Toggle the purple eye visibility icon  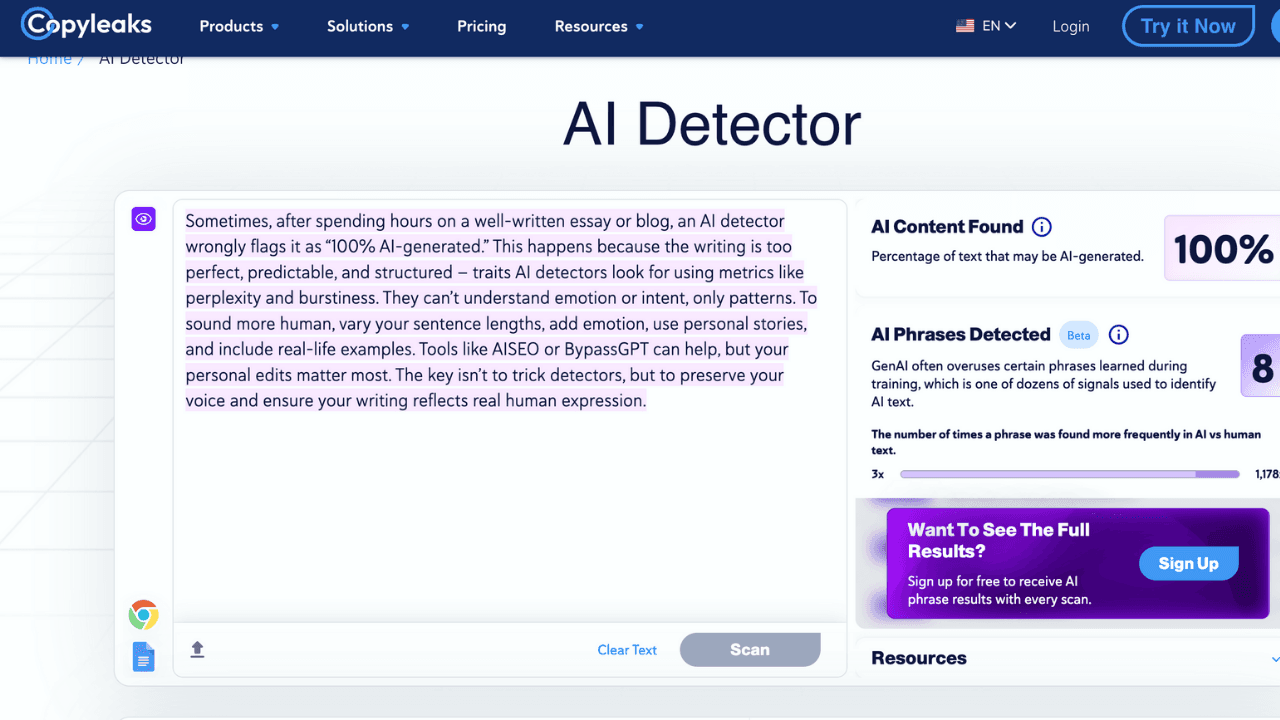pyautogui.click(x=143, y=219)
